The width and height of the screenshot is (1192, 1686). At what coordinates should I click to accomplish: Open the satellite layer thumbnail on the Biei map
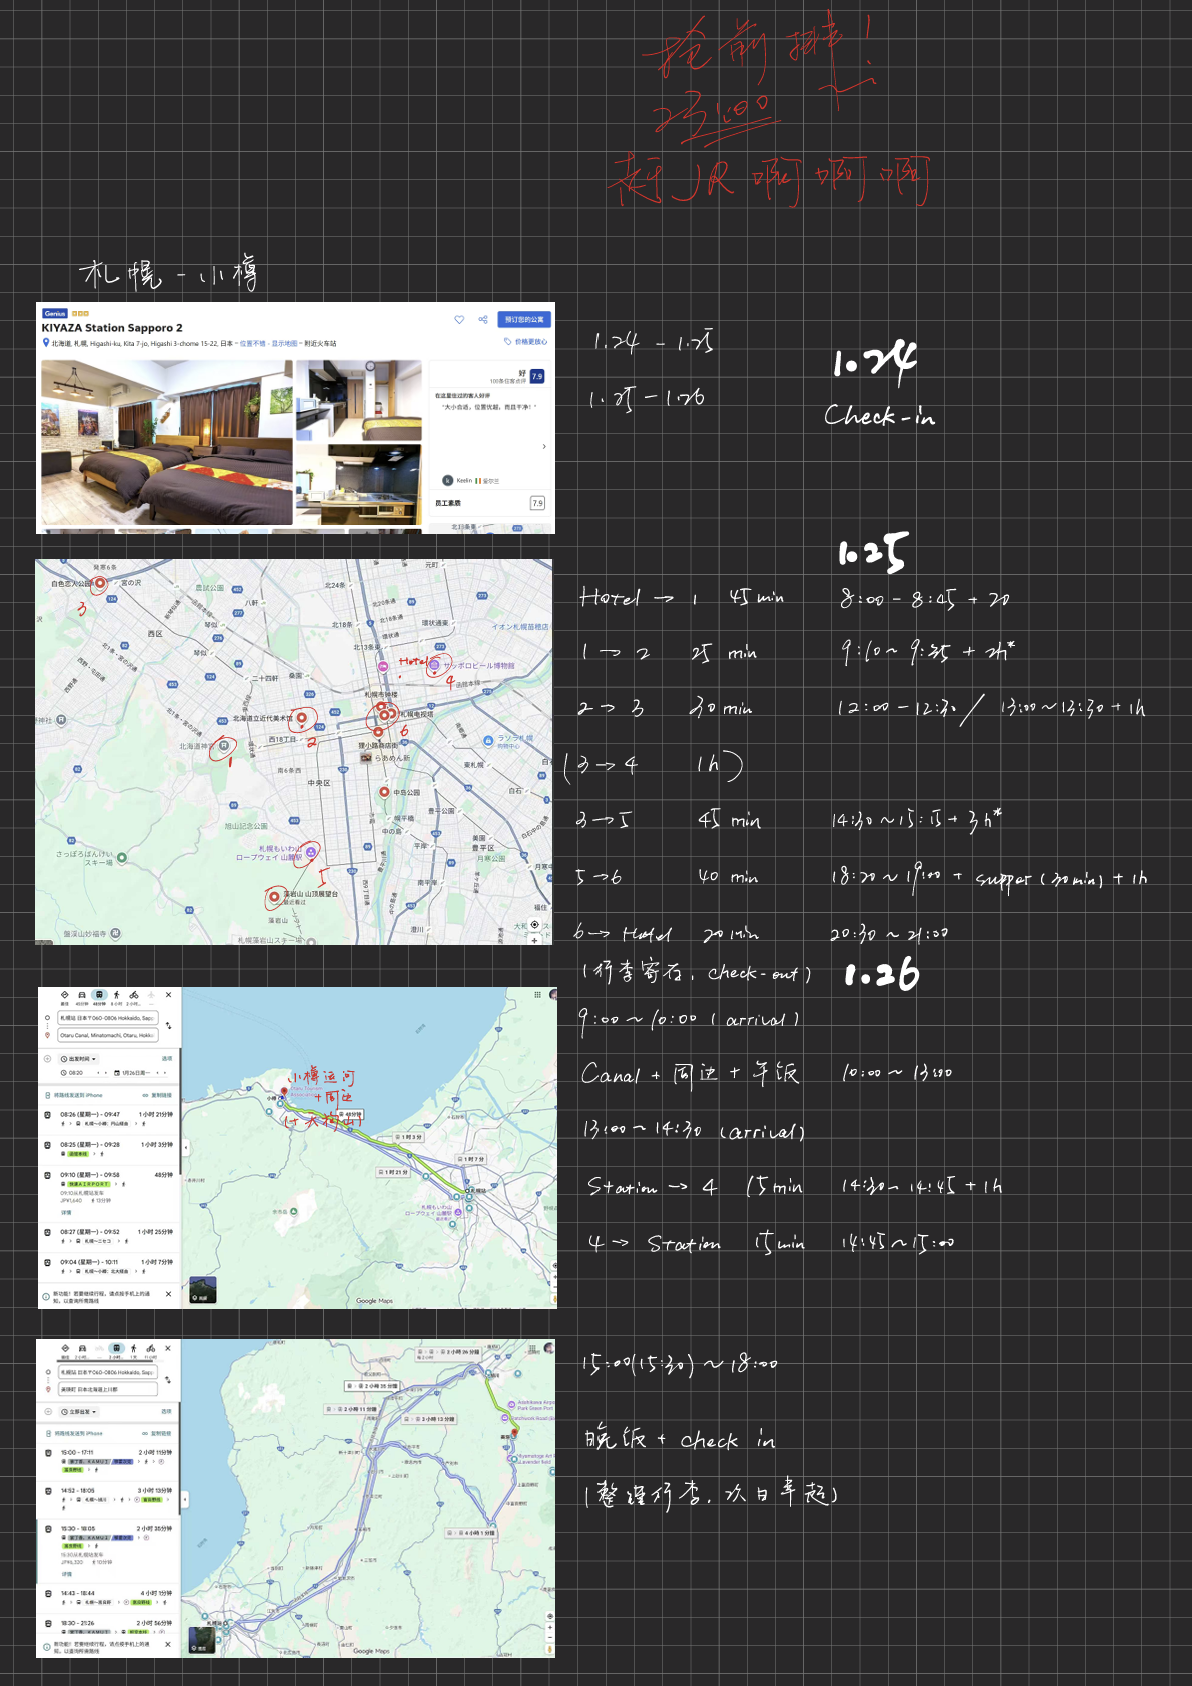[202, 1640]
